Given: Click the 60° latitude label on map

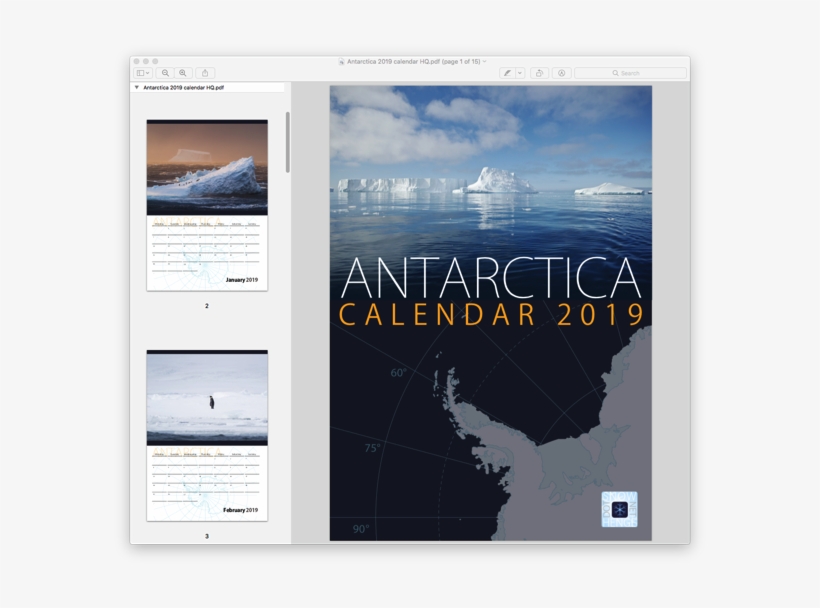Looking at the screenshot, I should tap(398, 373).
